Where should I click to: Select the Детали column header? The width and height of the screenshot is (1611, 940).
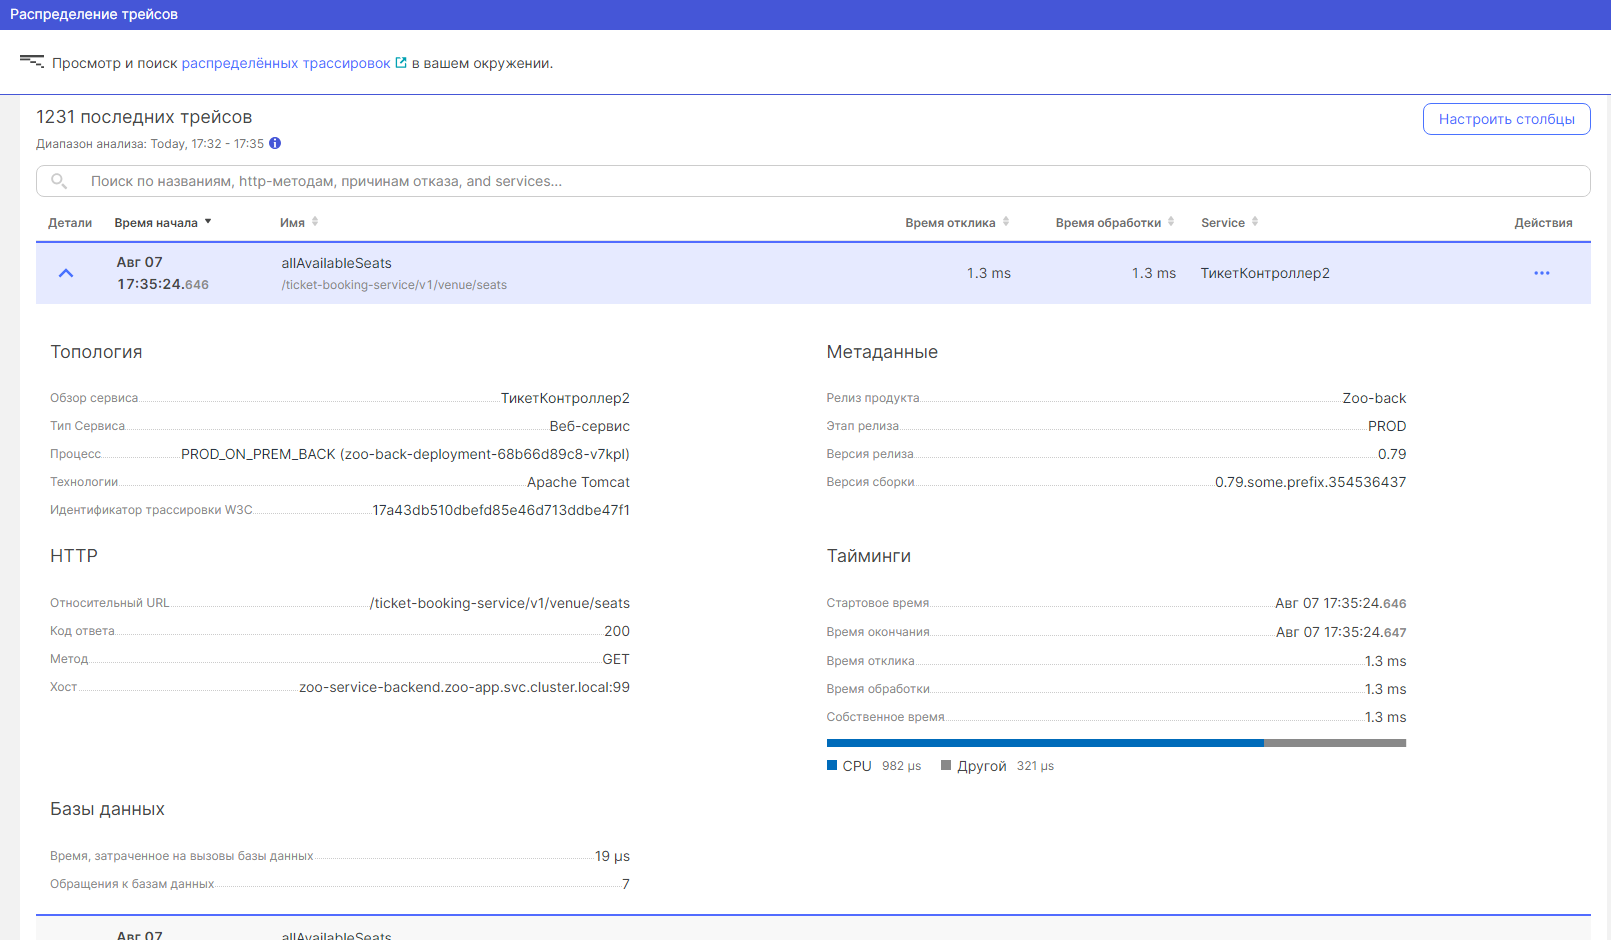[x=70, y=223]
